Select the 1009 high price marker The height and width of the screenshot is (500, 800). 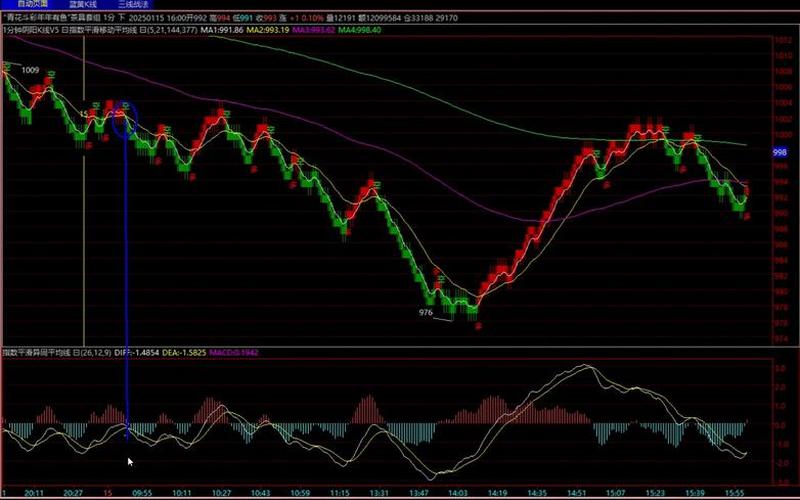30,71
